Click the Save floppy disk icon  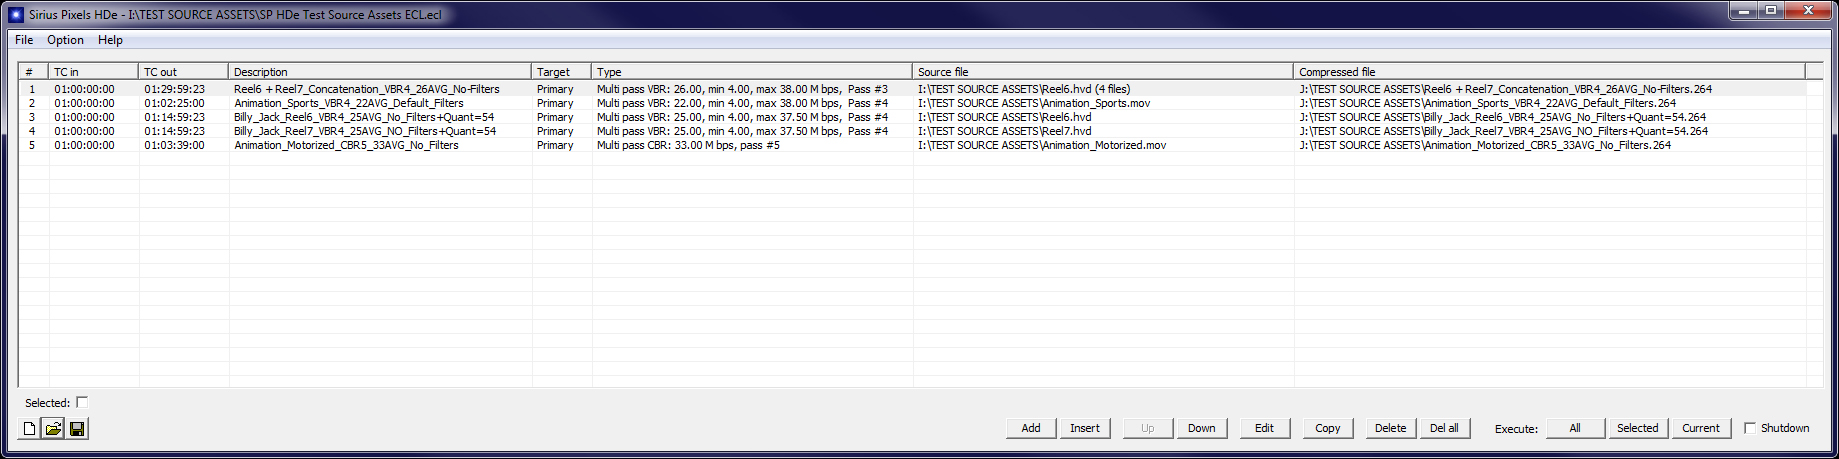pyautogui.click(x=77, y=429)
